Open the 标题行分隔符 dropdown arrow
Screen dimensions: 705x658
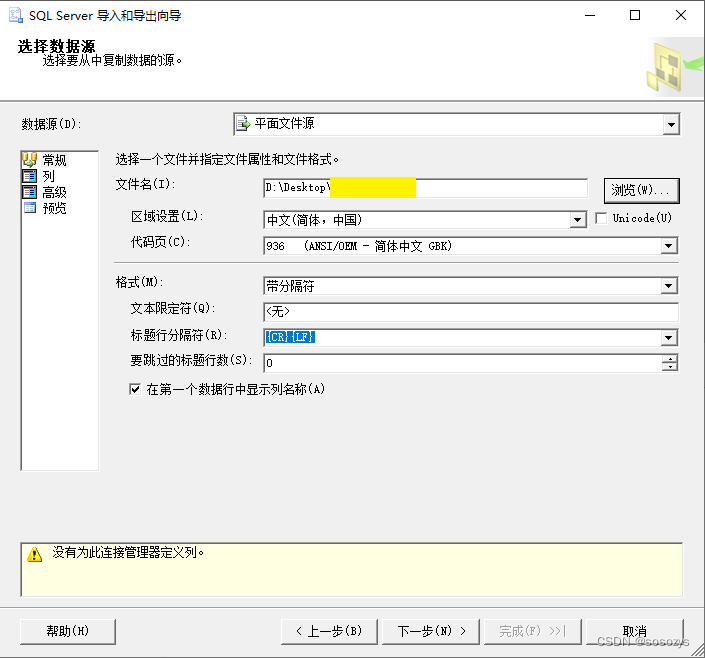point(669,337)
